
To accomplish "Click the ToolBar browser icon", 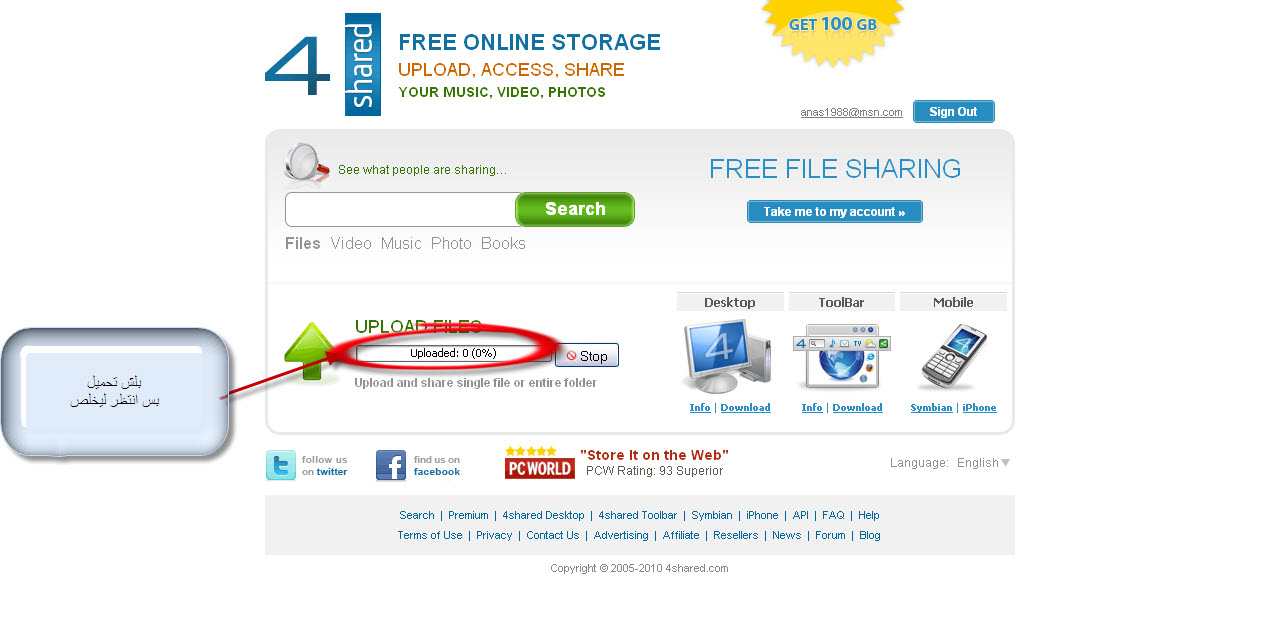I will (x=842, y=356).
